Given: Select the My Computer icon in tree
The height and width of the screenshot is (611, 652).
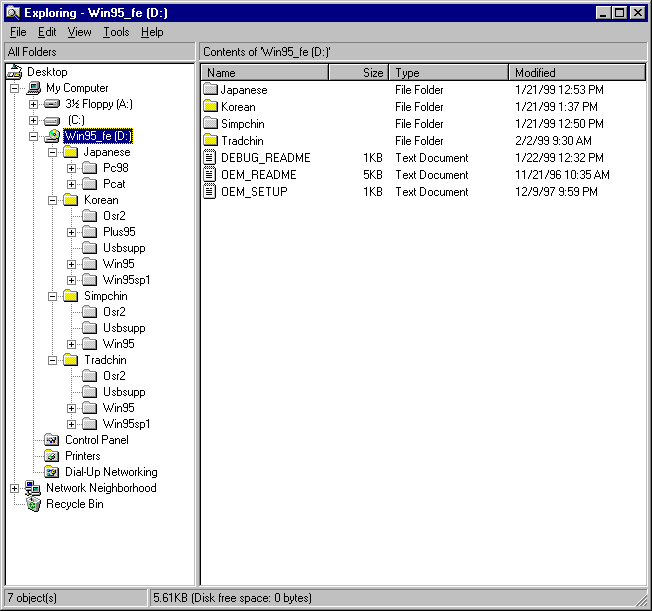Looking at the screenshot, I should [34, 88].
